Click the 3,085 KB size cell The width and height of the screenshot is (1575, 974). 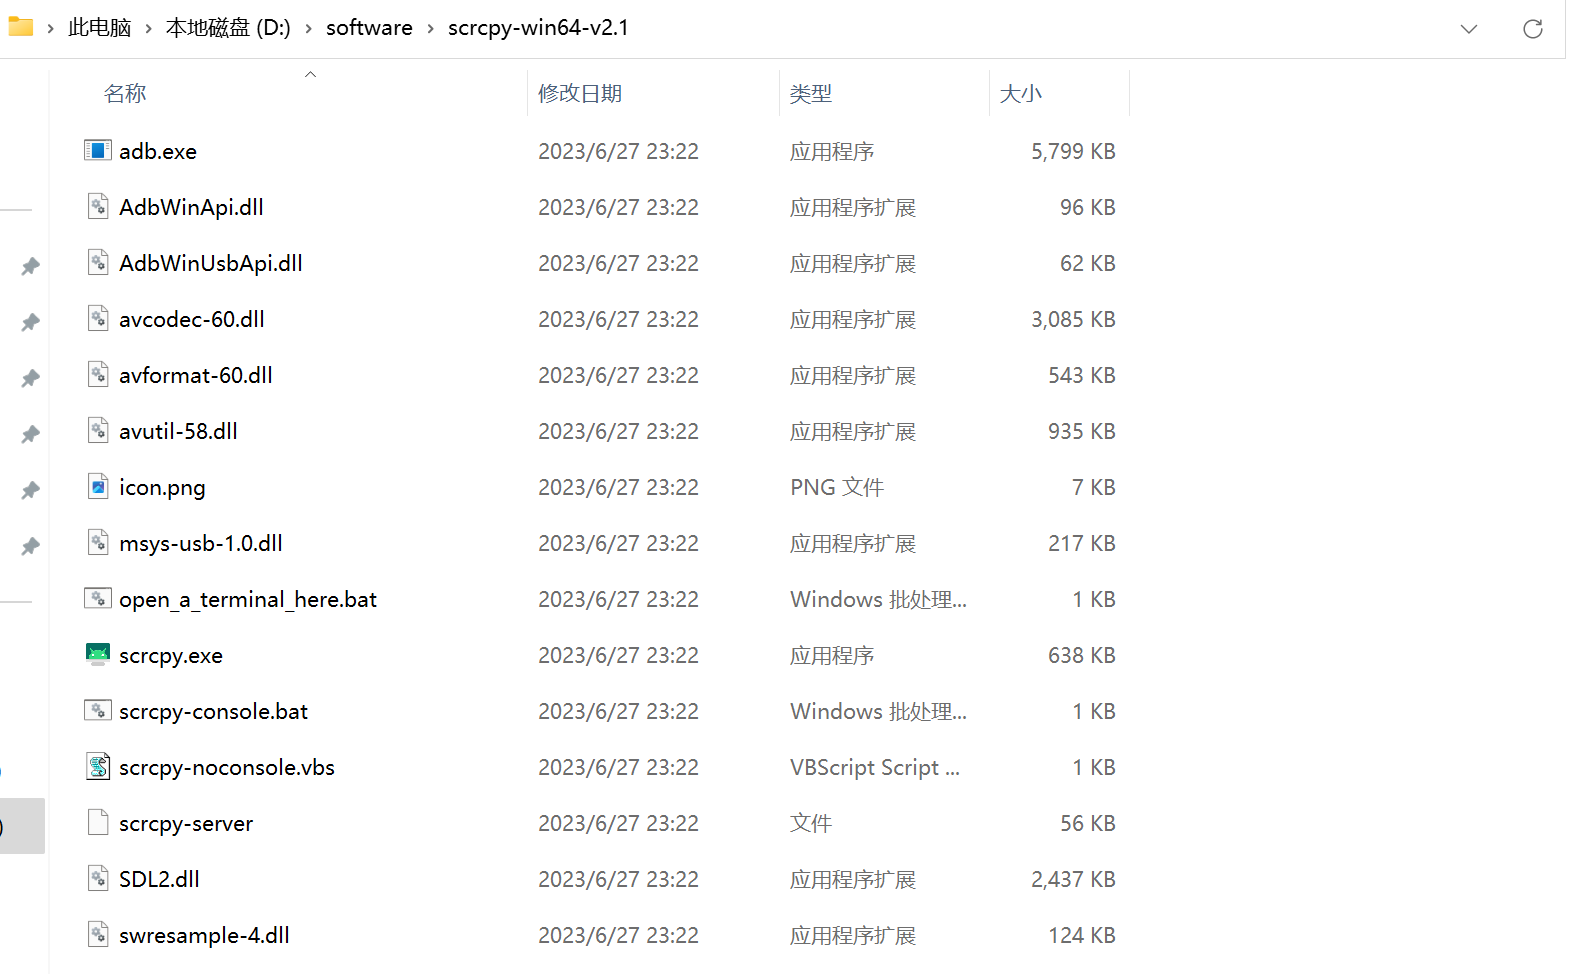tap(1073, 319)
